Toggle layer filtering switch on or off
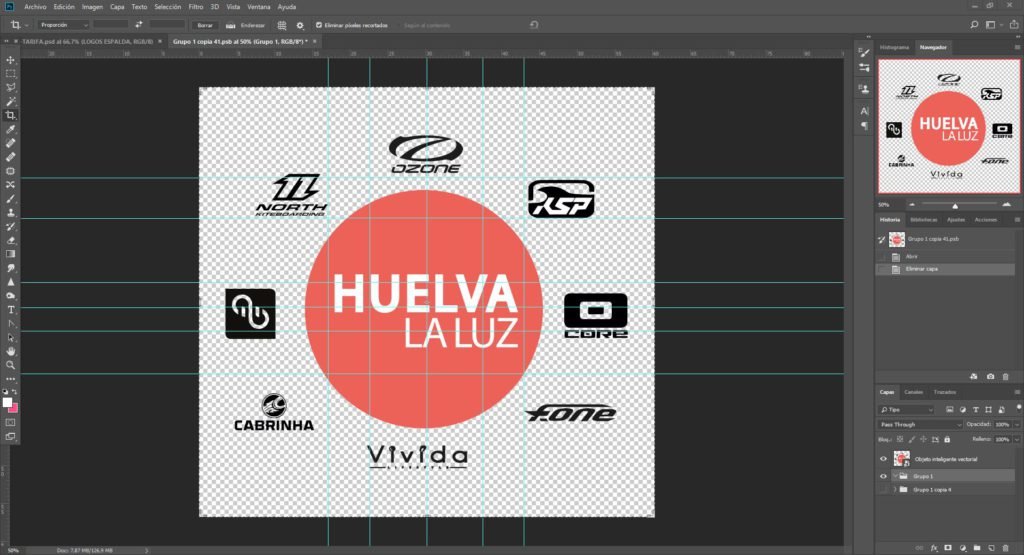This screenshot has width=1024, height=555. point(1018,408)
